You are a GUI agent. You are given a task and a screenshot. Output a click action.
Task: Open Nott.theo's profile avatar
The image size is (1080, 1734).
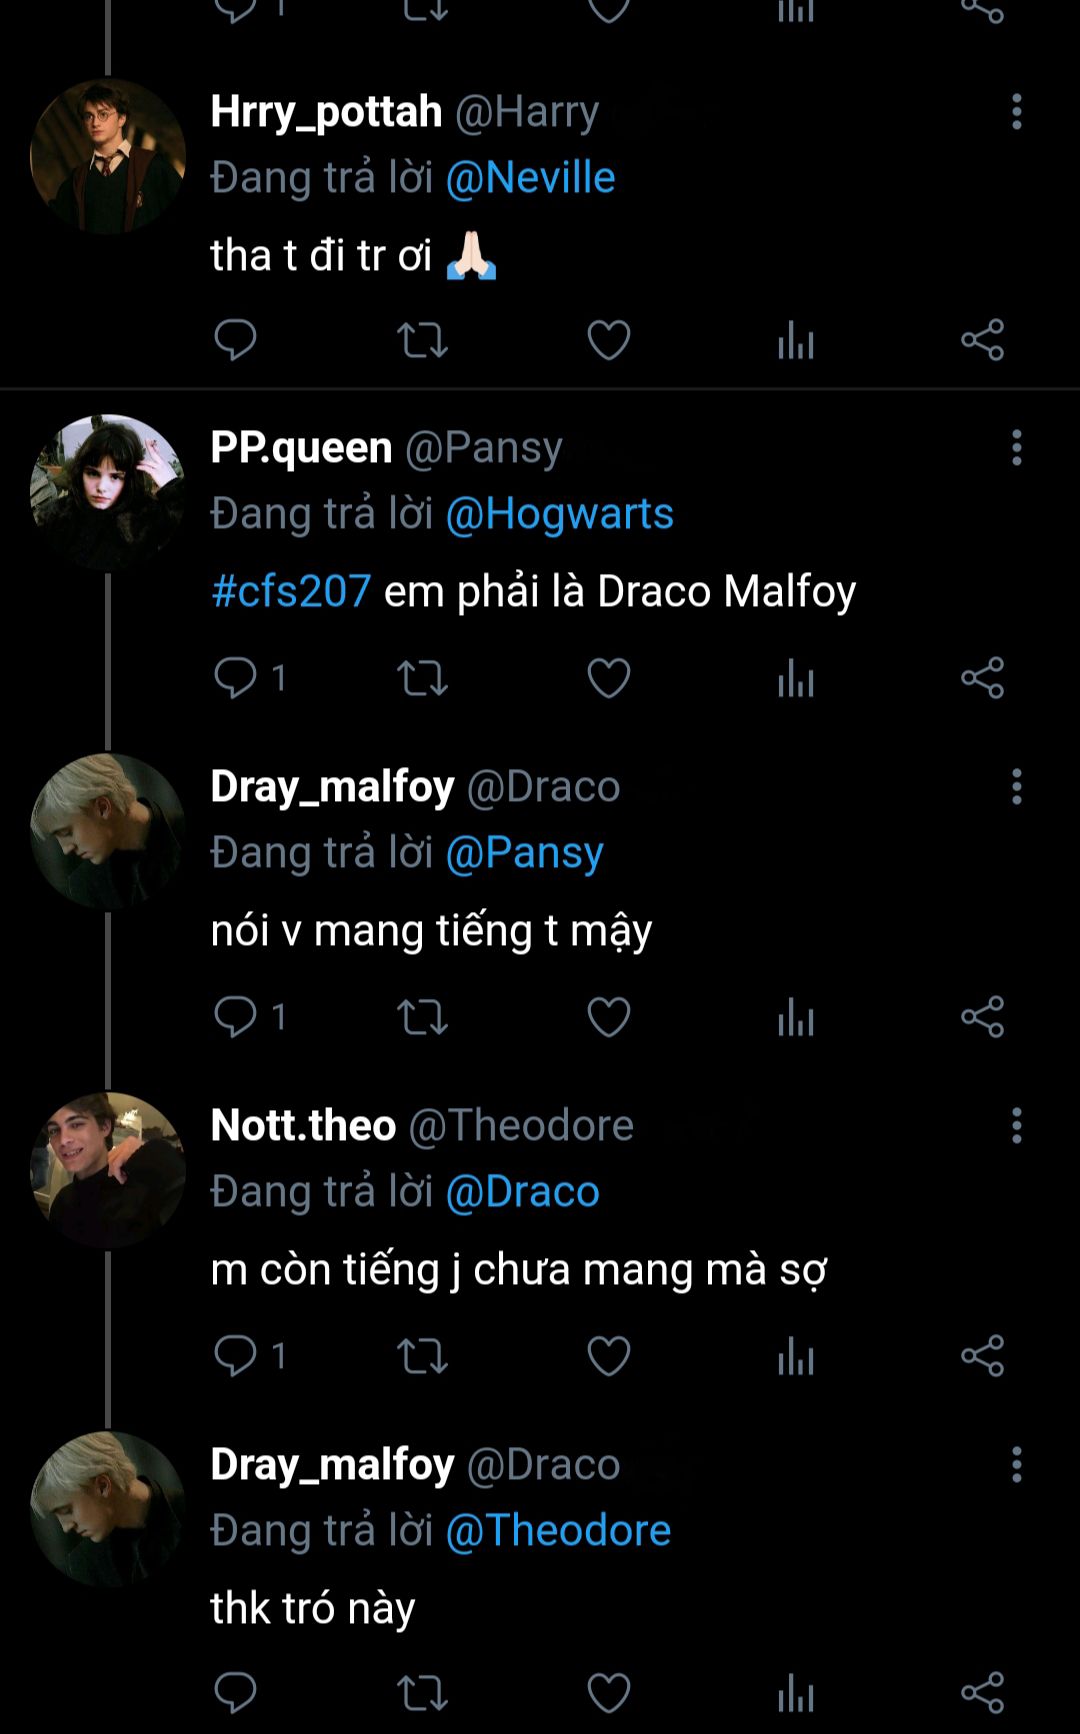(x=108, y=1169)
